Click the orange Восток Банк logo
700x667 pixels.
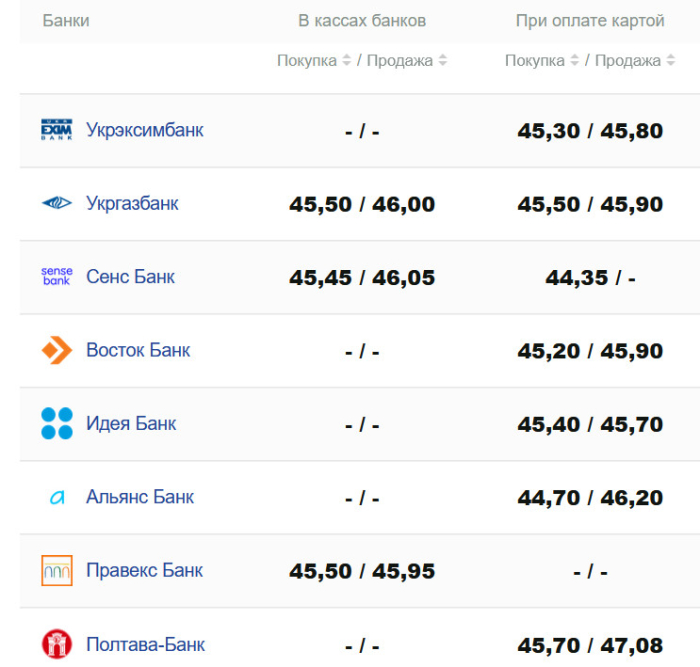56,350
